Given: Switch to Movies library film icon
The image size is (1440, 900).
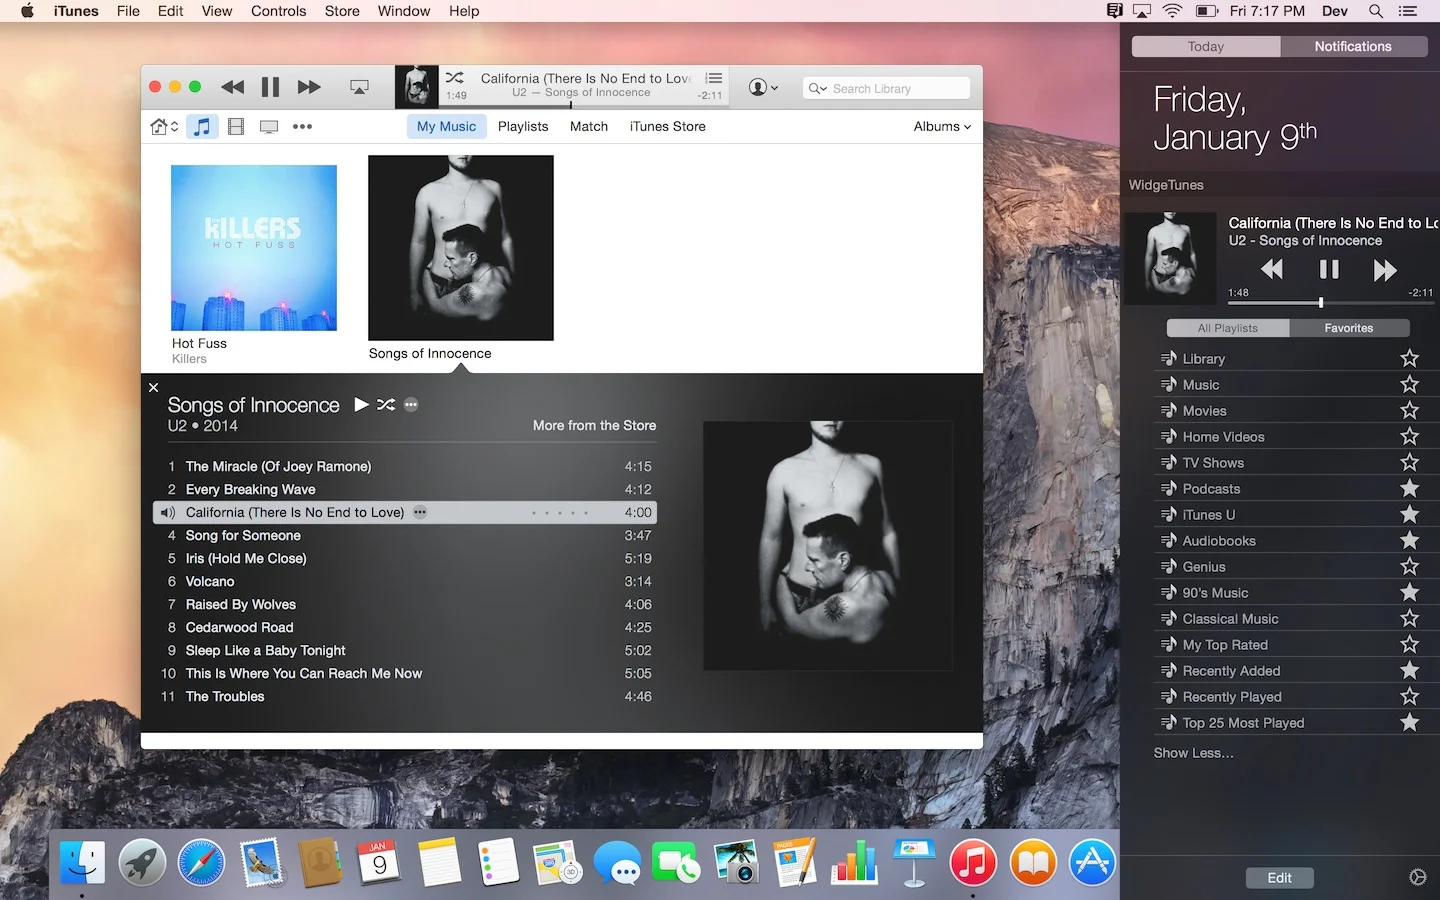Looking at the screenshot, I should (236, 126).
